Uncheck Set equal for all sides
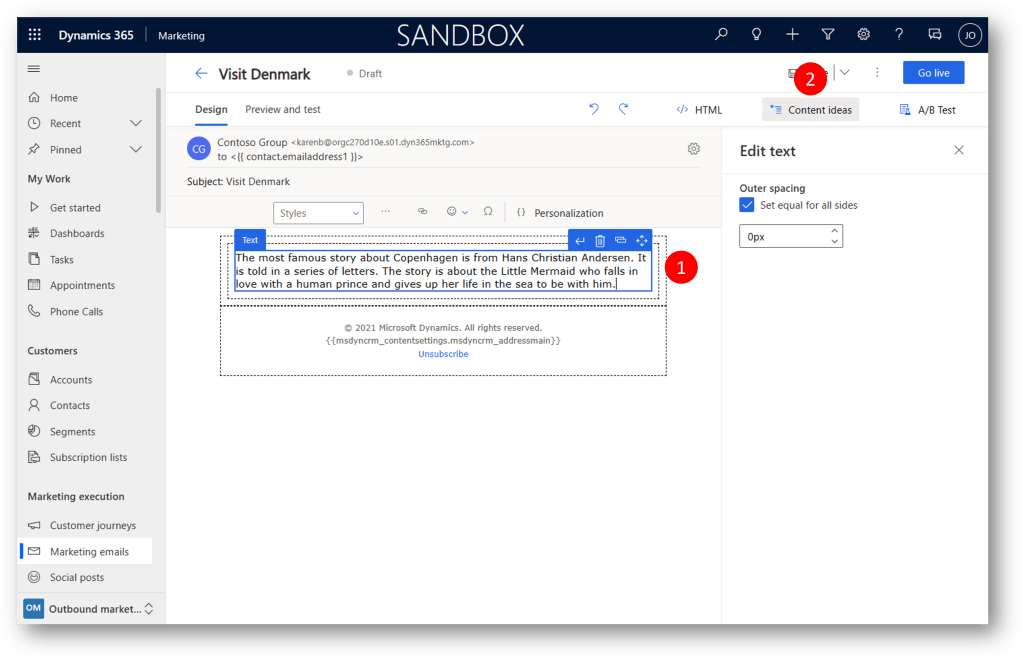Screen dimensions: 1023x659 coord(747,205)
